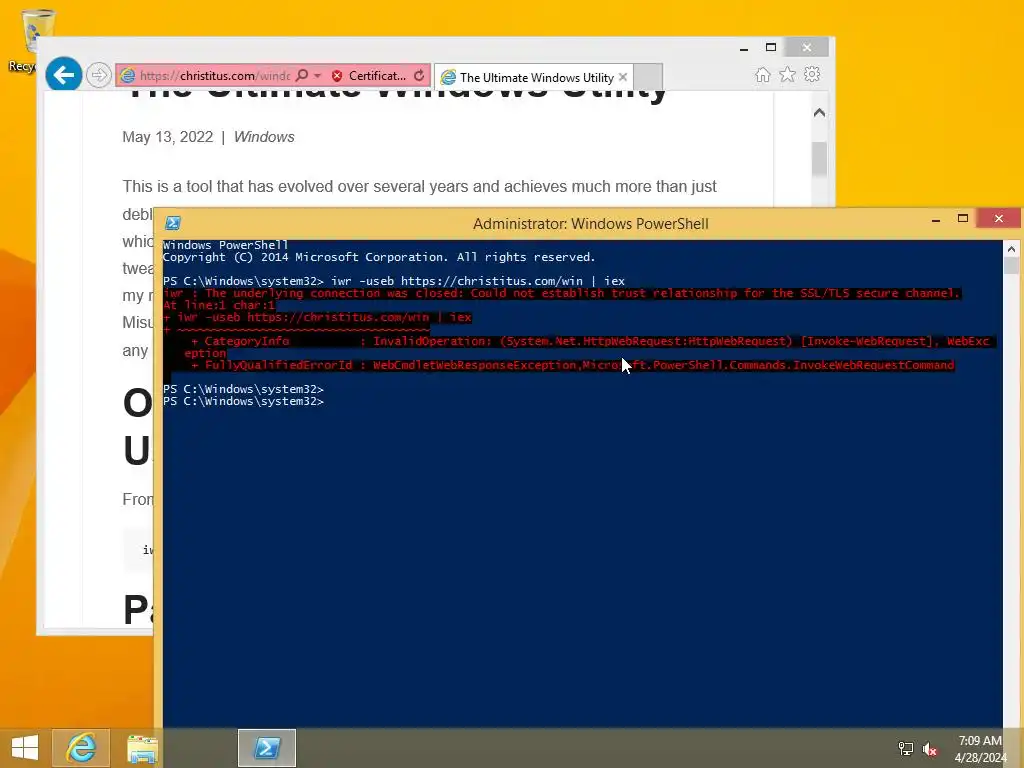The width and height of the screenshot is (1024, 768).
Task: Minimize the PowerShell window
Action: click(936, 219)
